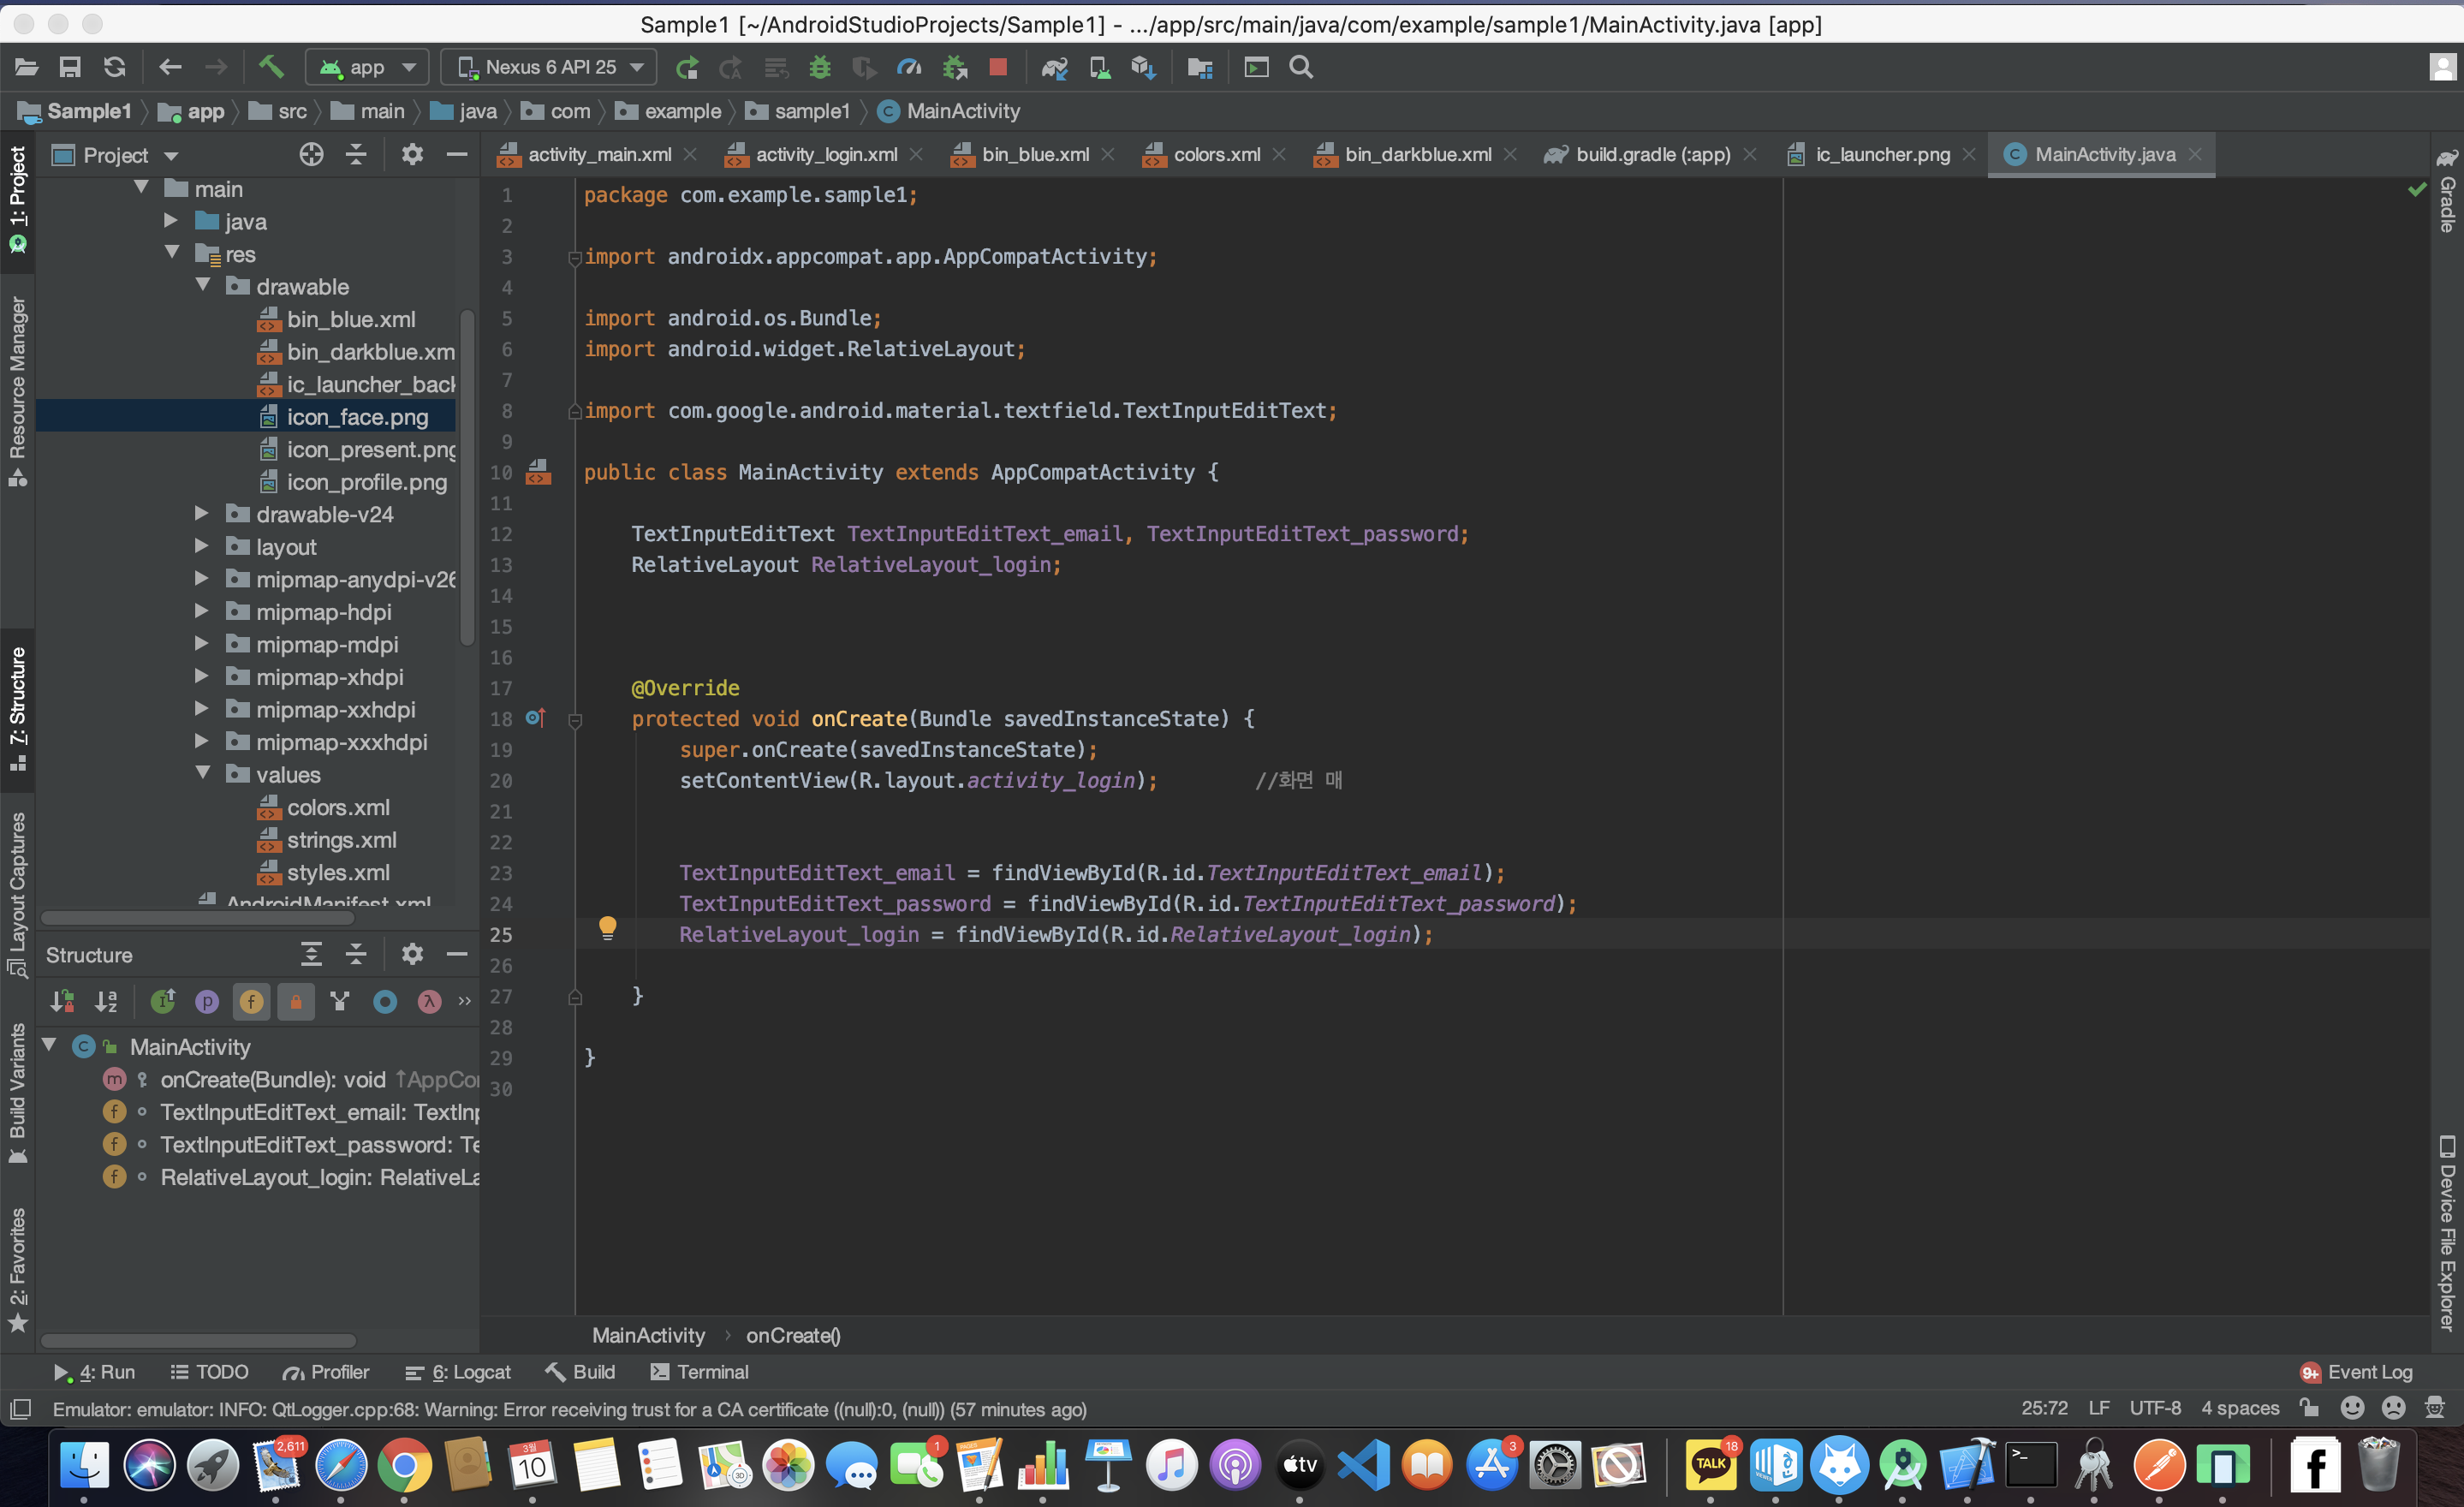Open the AVD Manager icon
Image resolution: width=2464 pixels, height=1507 pixels.
click(x=1099, y=67)
